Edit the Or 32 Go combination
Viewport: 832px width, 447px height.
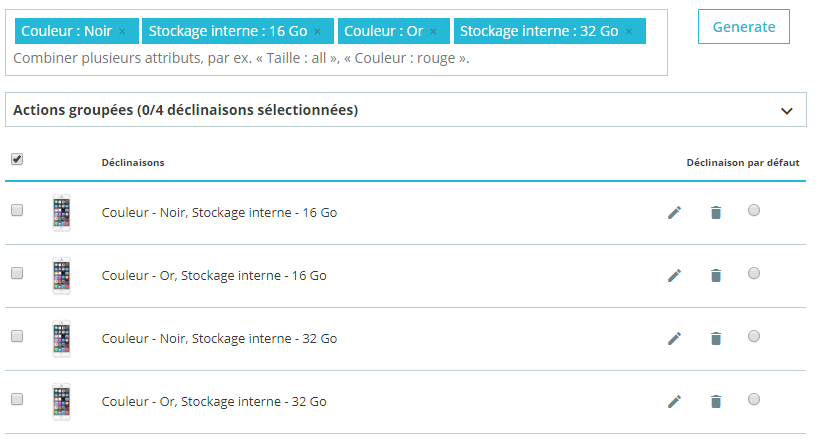click(x=674, y=401)
